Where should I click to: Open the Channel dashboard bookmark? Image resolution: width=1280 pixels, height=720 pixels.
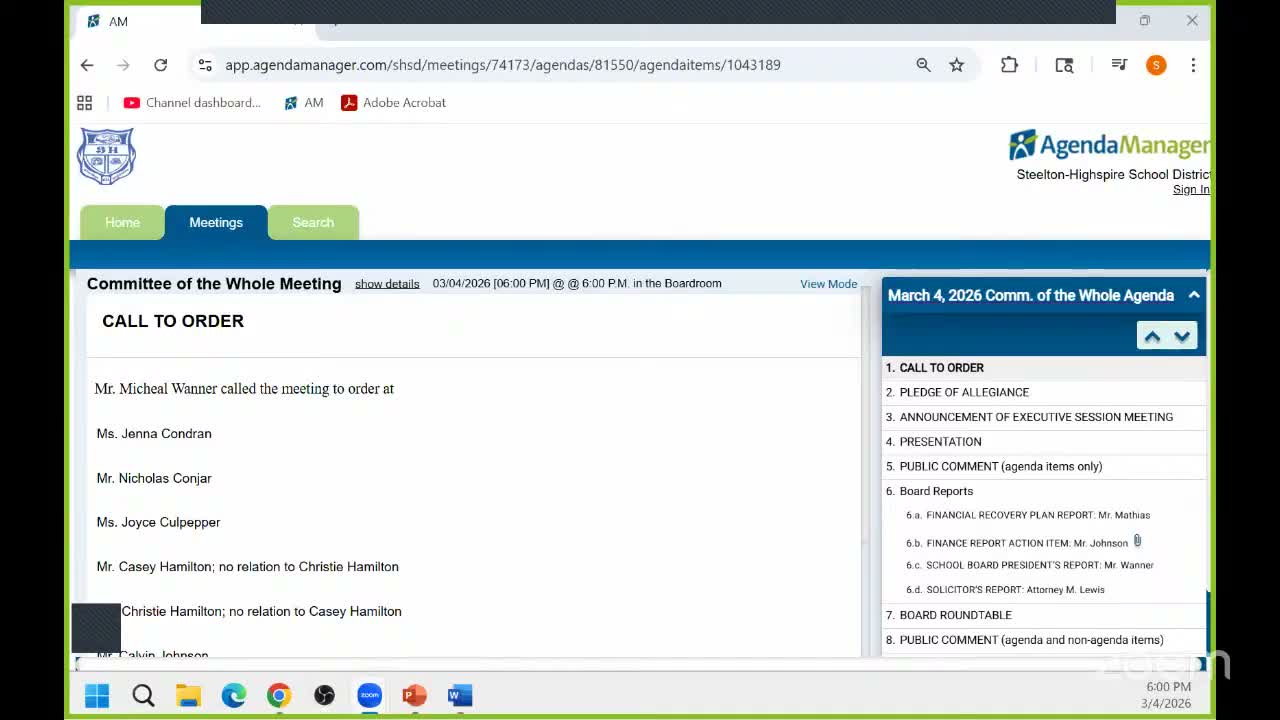coord(192,103)
